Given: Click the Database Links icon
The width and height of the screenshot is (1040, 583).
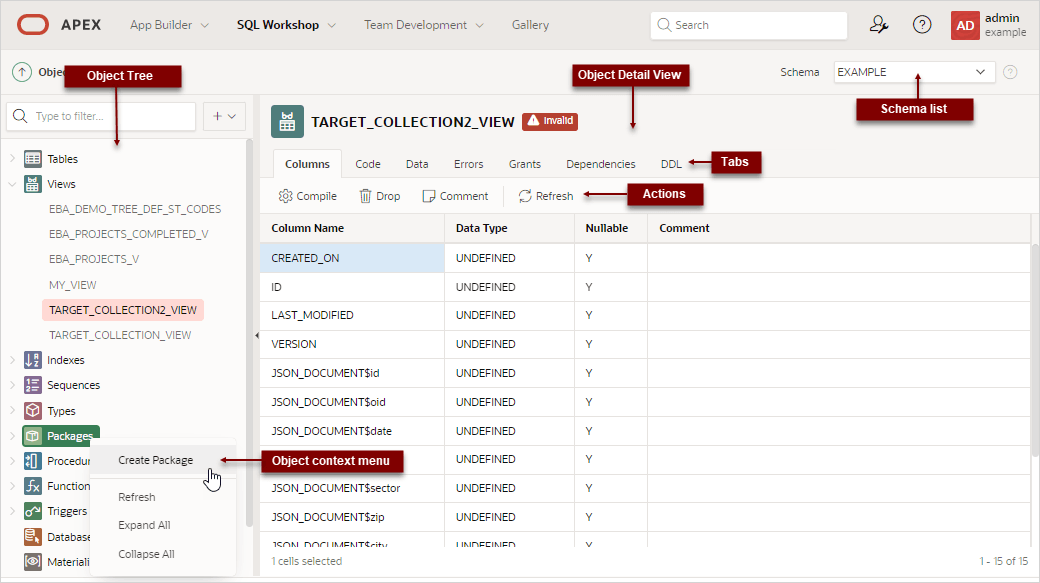Looking at the screenshot, I should pyautogui.click(x=32, y=537).
